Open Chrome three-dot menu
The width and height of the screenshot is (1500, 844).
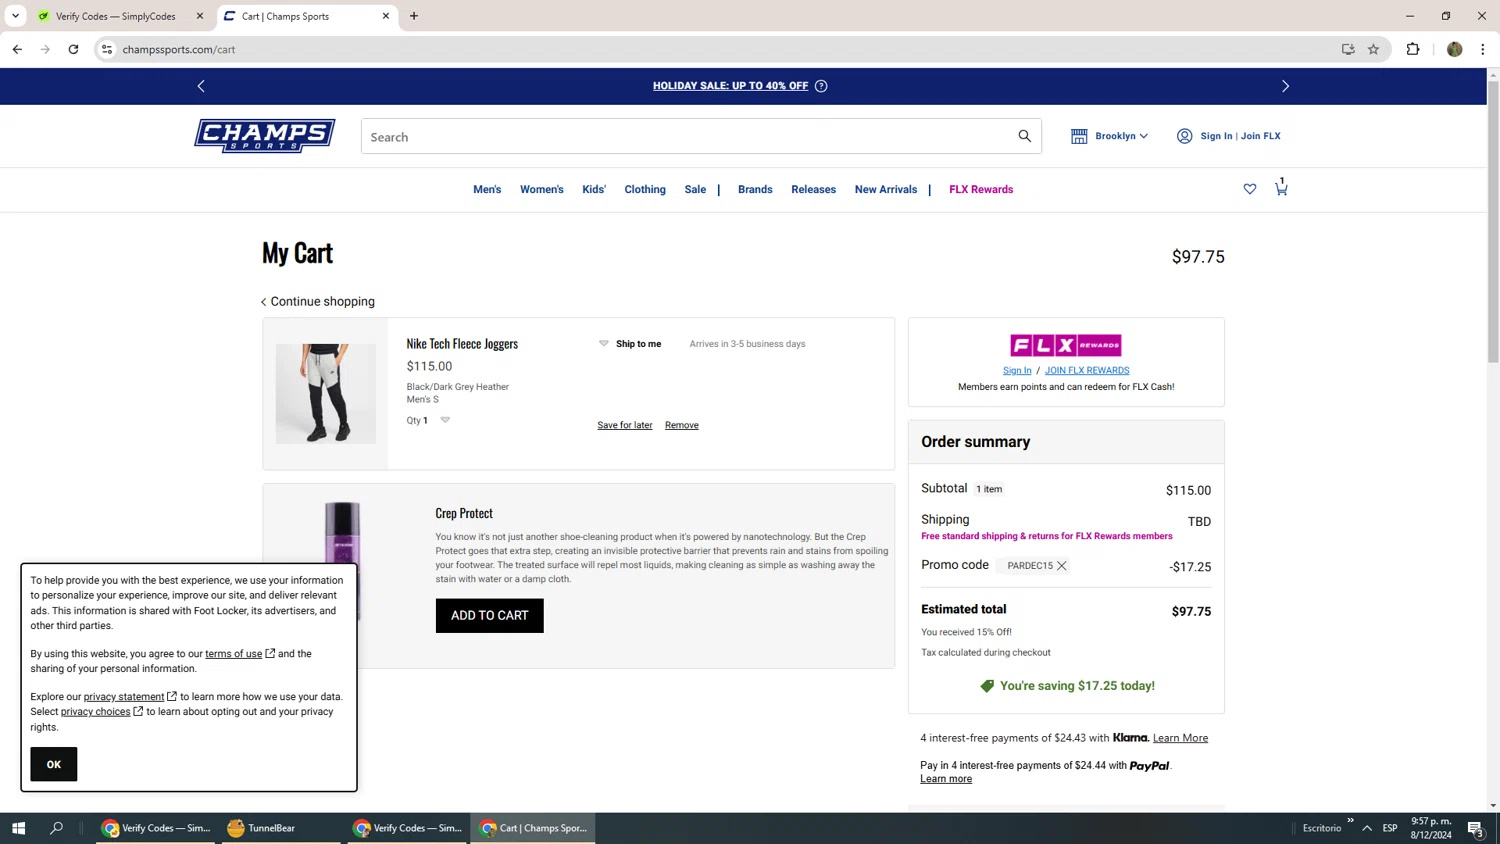[x=1482, y=49]
